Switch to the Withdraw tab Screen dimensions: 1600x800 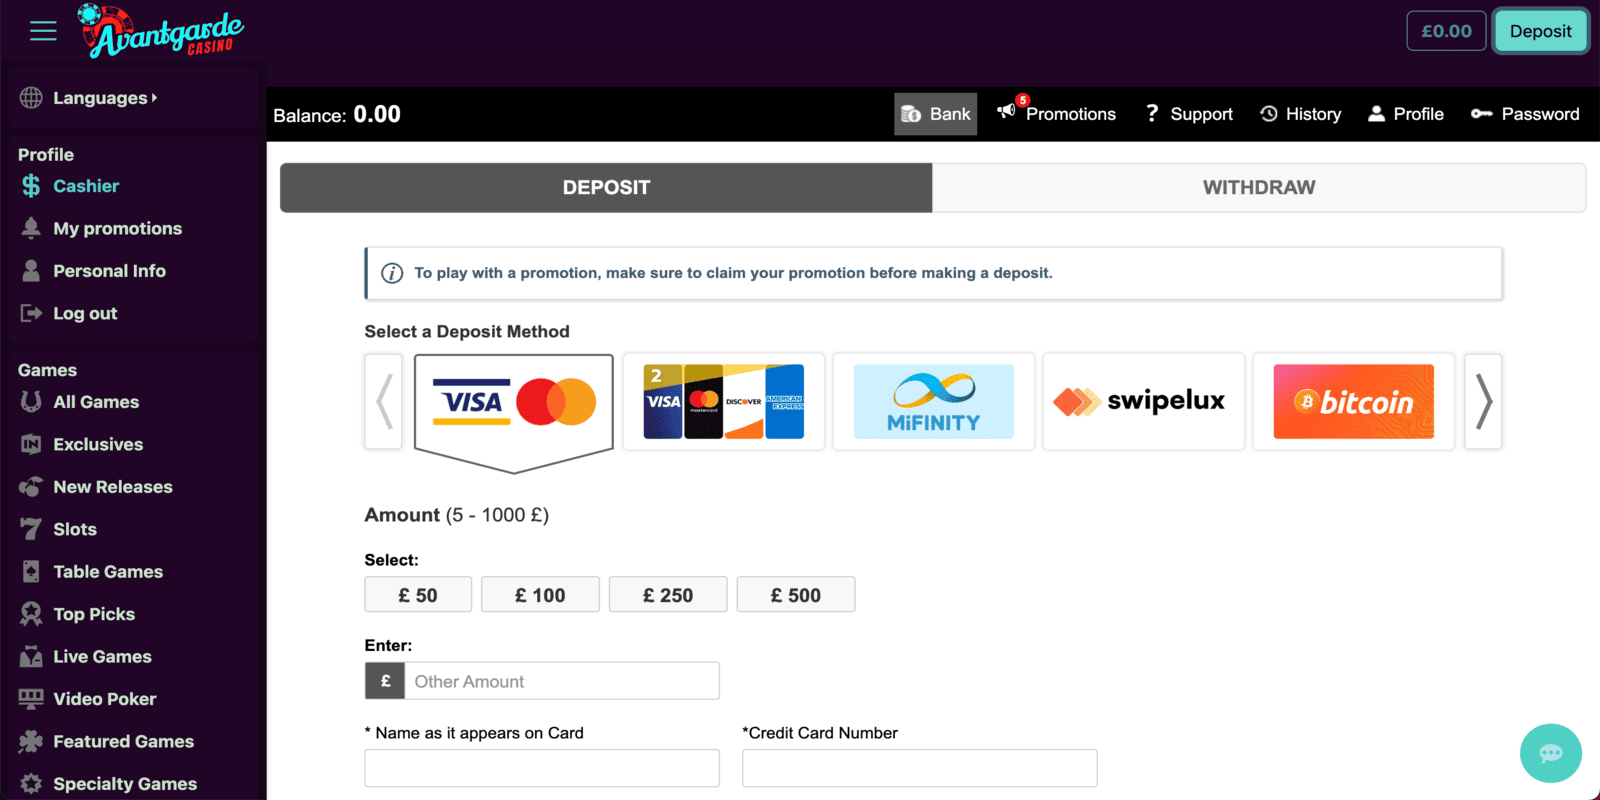1258,187
